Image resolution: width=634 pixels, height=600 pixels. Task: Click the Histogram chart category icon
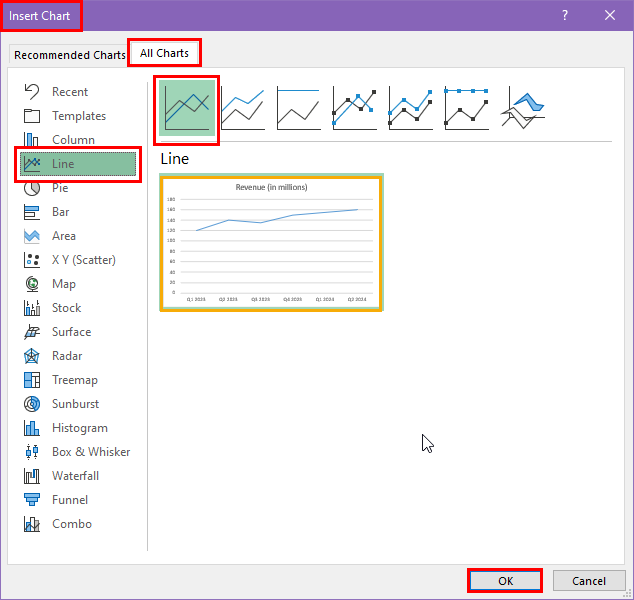click(x=32, y=428)
